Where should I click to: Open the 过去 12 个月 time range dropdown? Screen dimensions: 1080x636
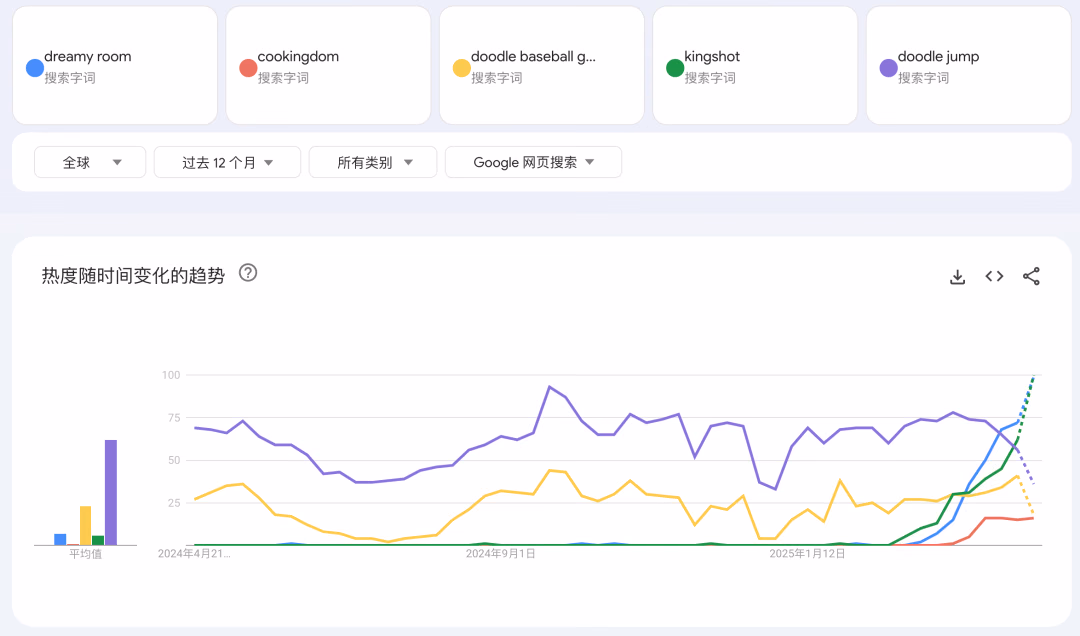pos(227,162)
